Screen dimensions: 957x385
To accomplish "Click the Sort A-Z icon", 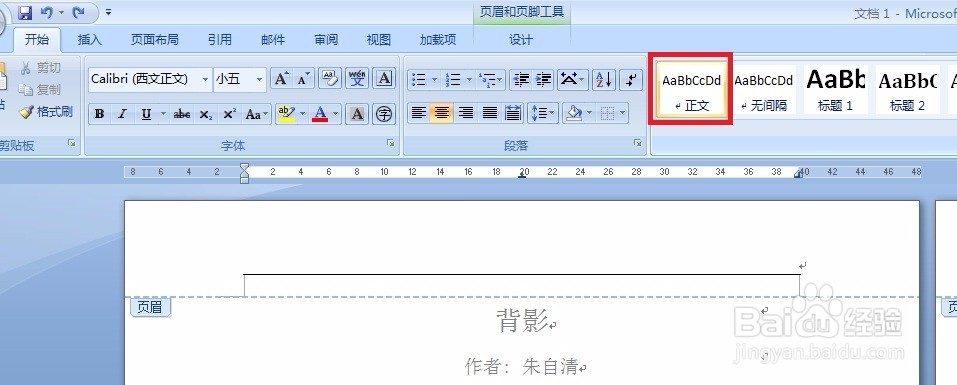I will pyautogui.click(x=604, y=79).
